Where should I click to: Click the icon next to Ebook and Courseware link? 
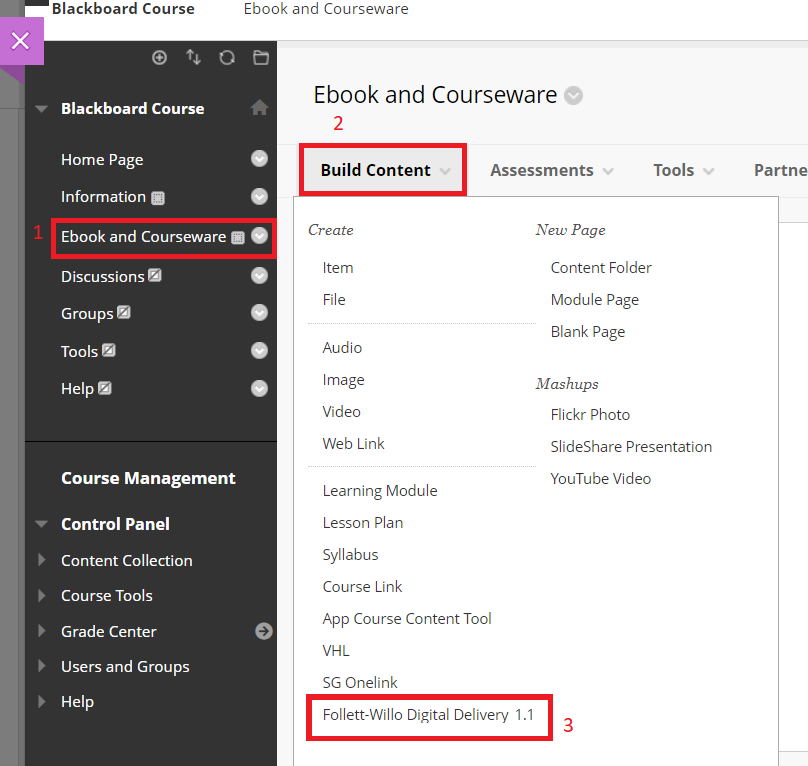click(238, 238)
